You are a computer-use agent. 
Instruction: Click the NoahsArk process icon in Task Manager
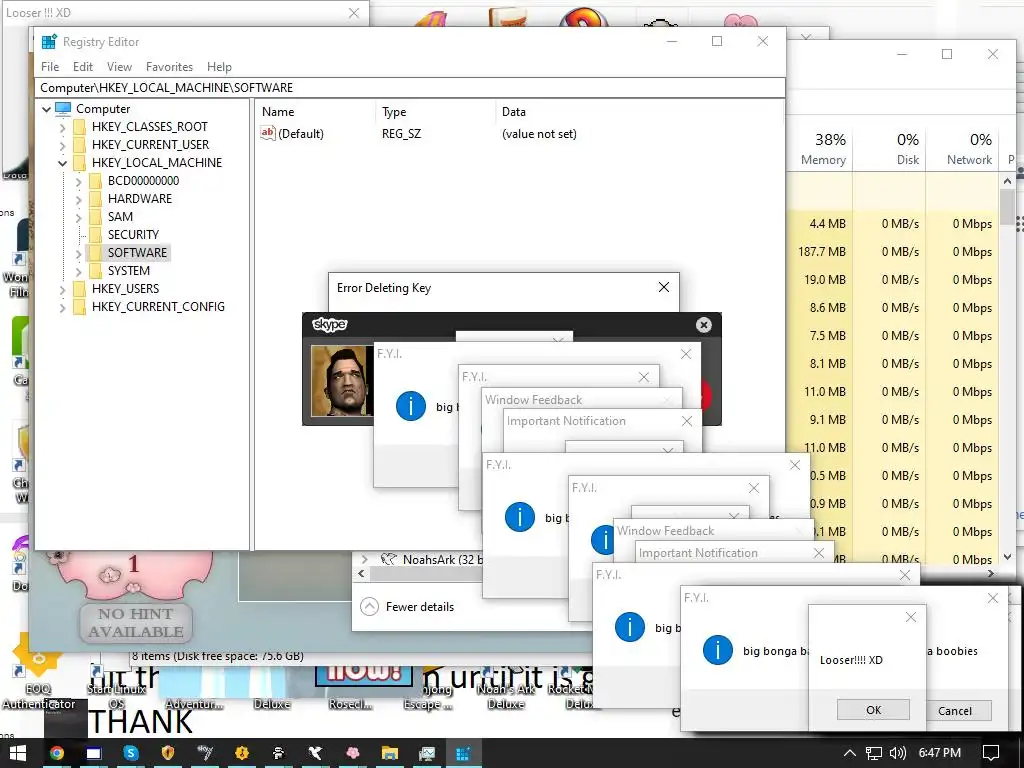(x=389, y=560)
